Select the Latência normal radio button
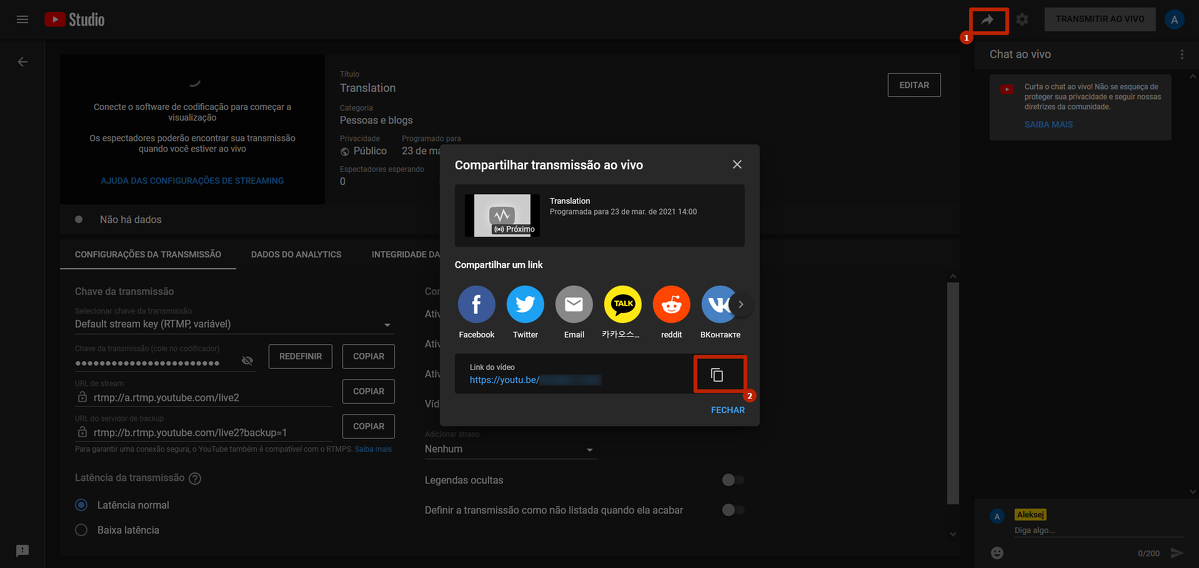1199x568 pixels. tap(82, 505)
